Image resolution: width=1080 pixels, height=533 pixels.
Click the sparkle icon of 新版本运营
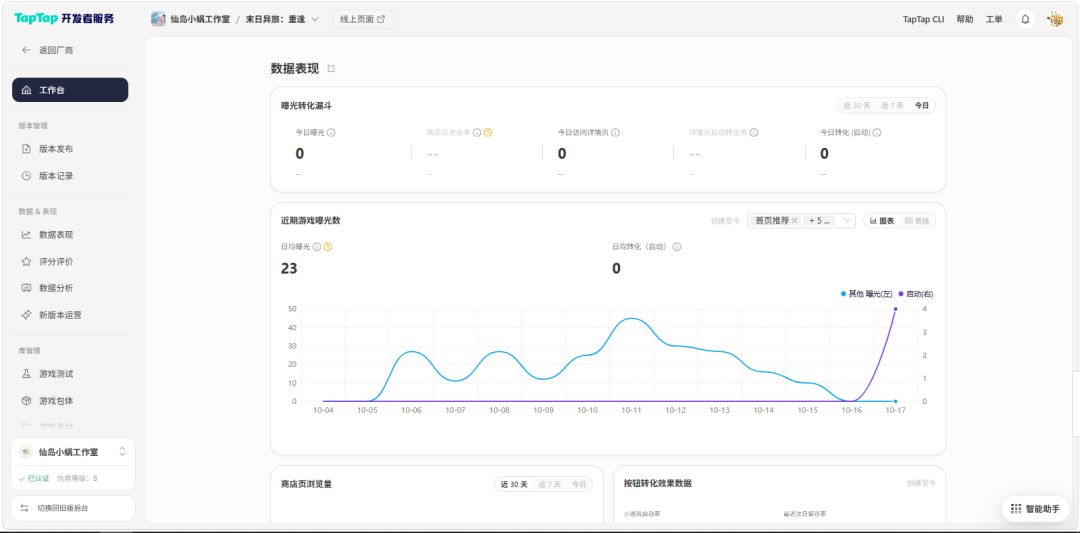coord(26,315)
